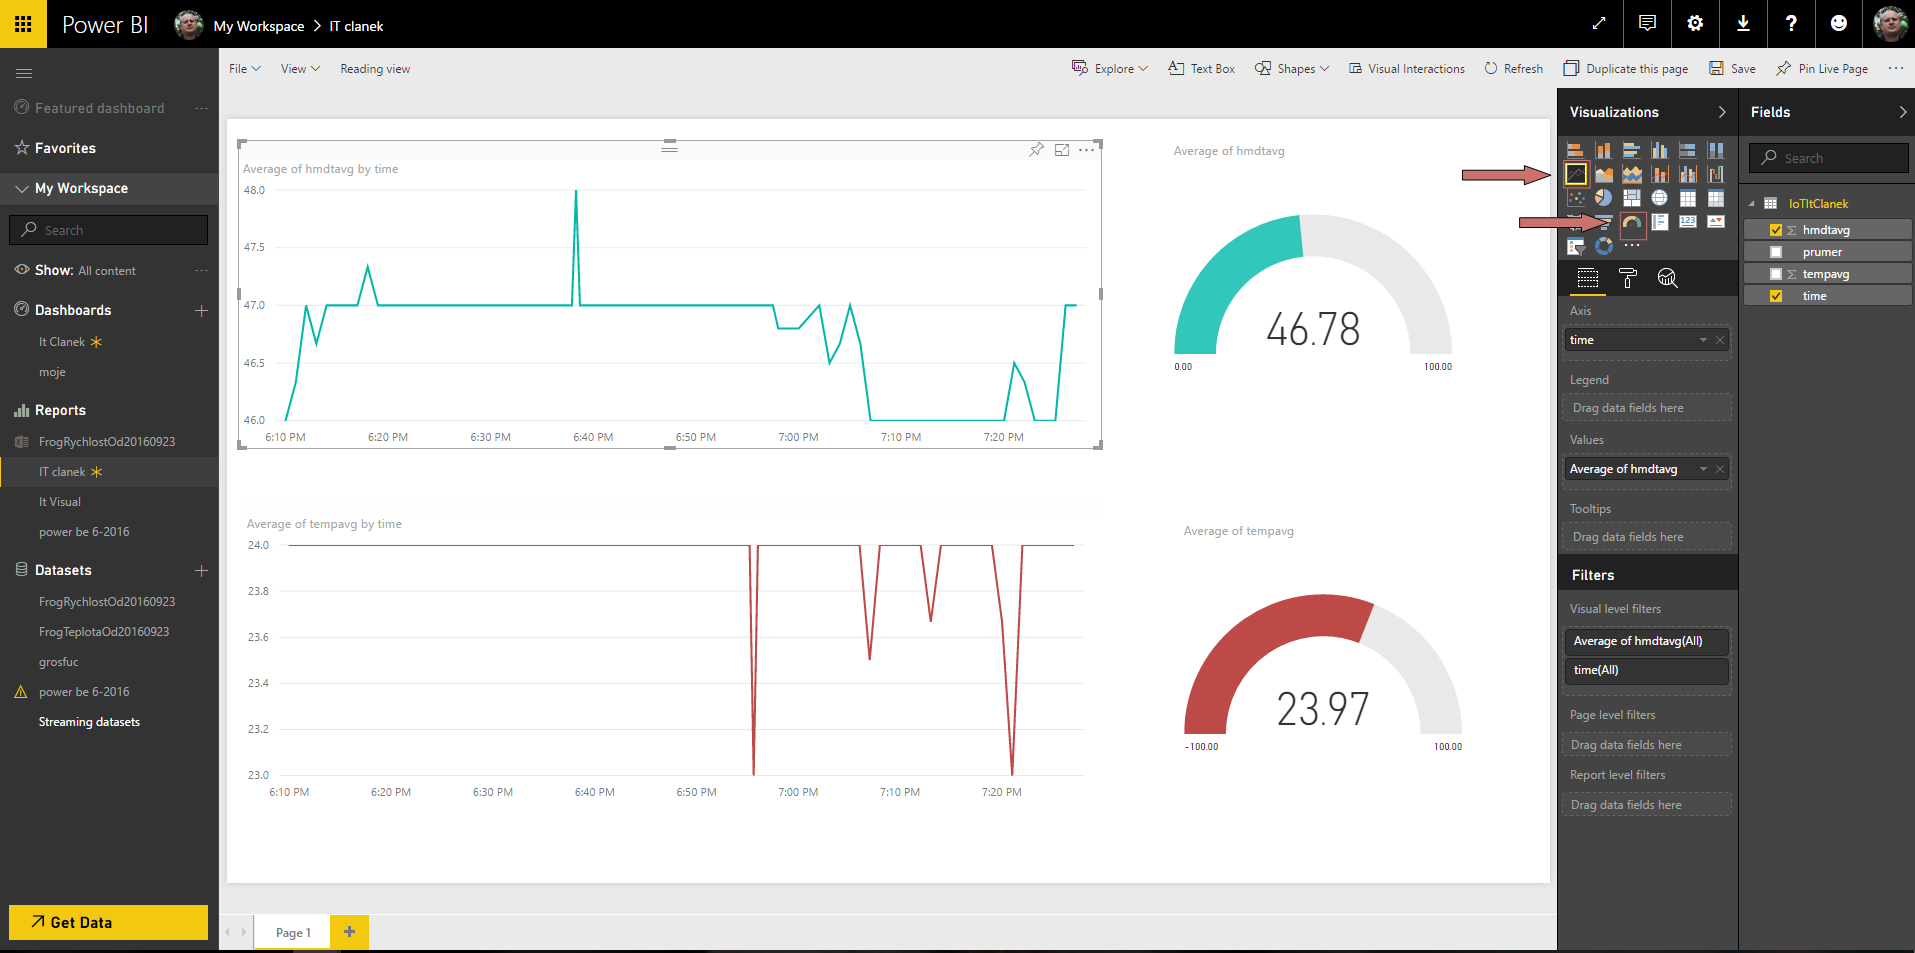Select the map visualization icon
This screenshot has width=1915, height=953.
coord(1660,198)
